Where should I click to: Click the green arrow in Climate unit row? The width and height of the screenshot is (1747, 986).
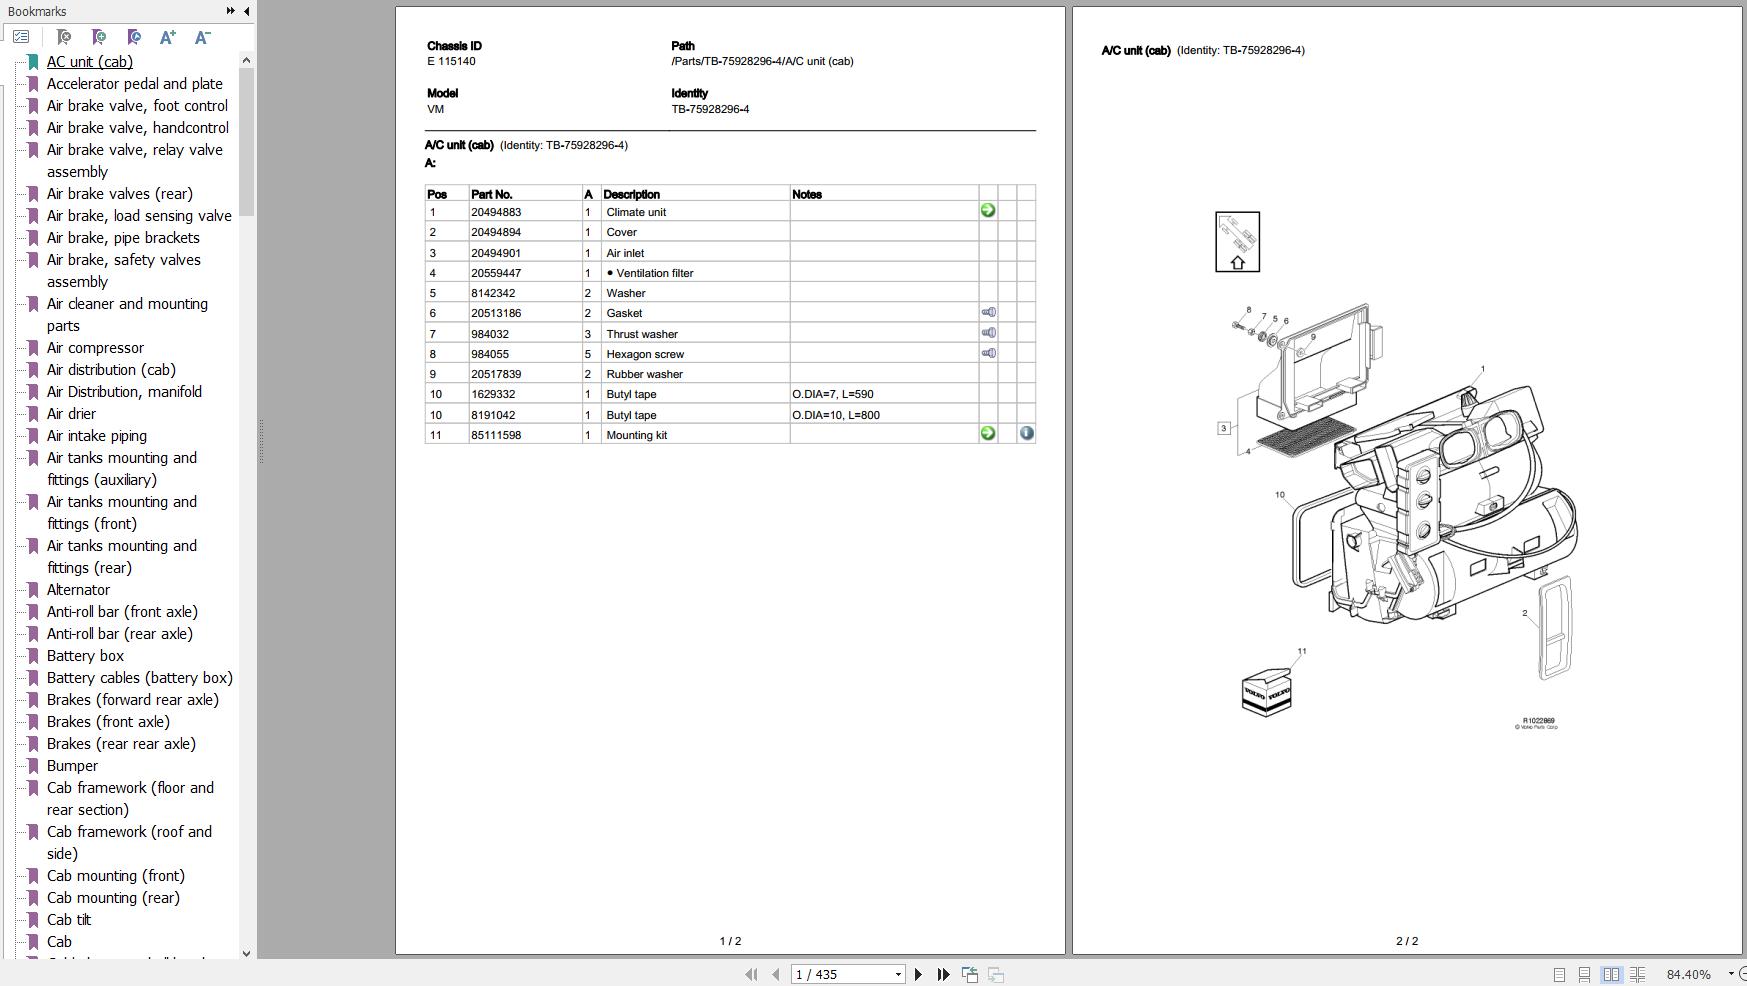(988, 210)
